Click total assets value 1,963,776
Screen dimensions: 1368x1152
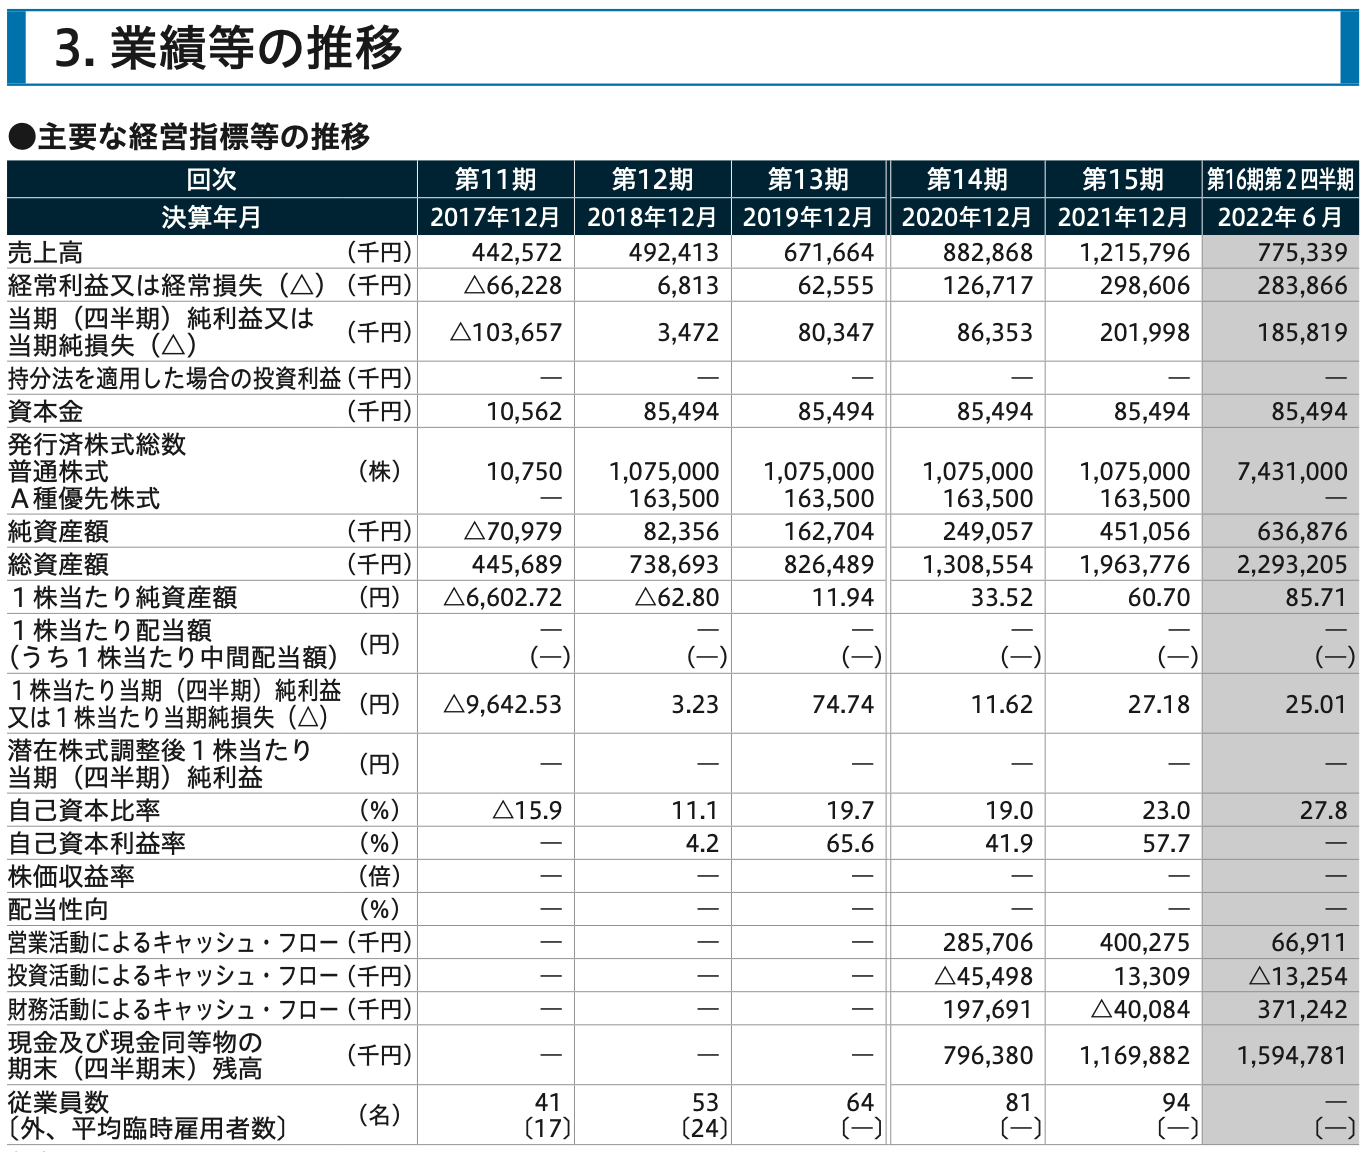(x=1135, y=564)
